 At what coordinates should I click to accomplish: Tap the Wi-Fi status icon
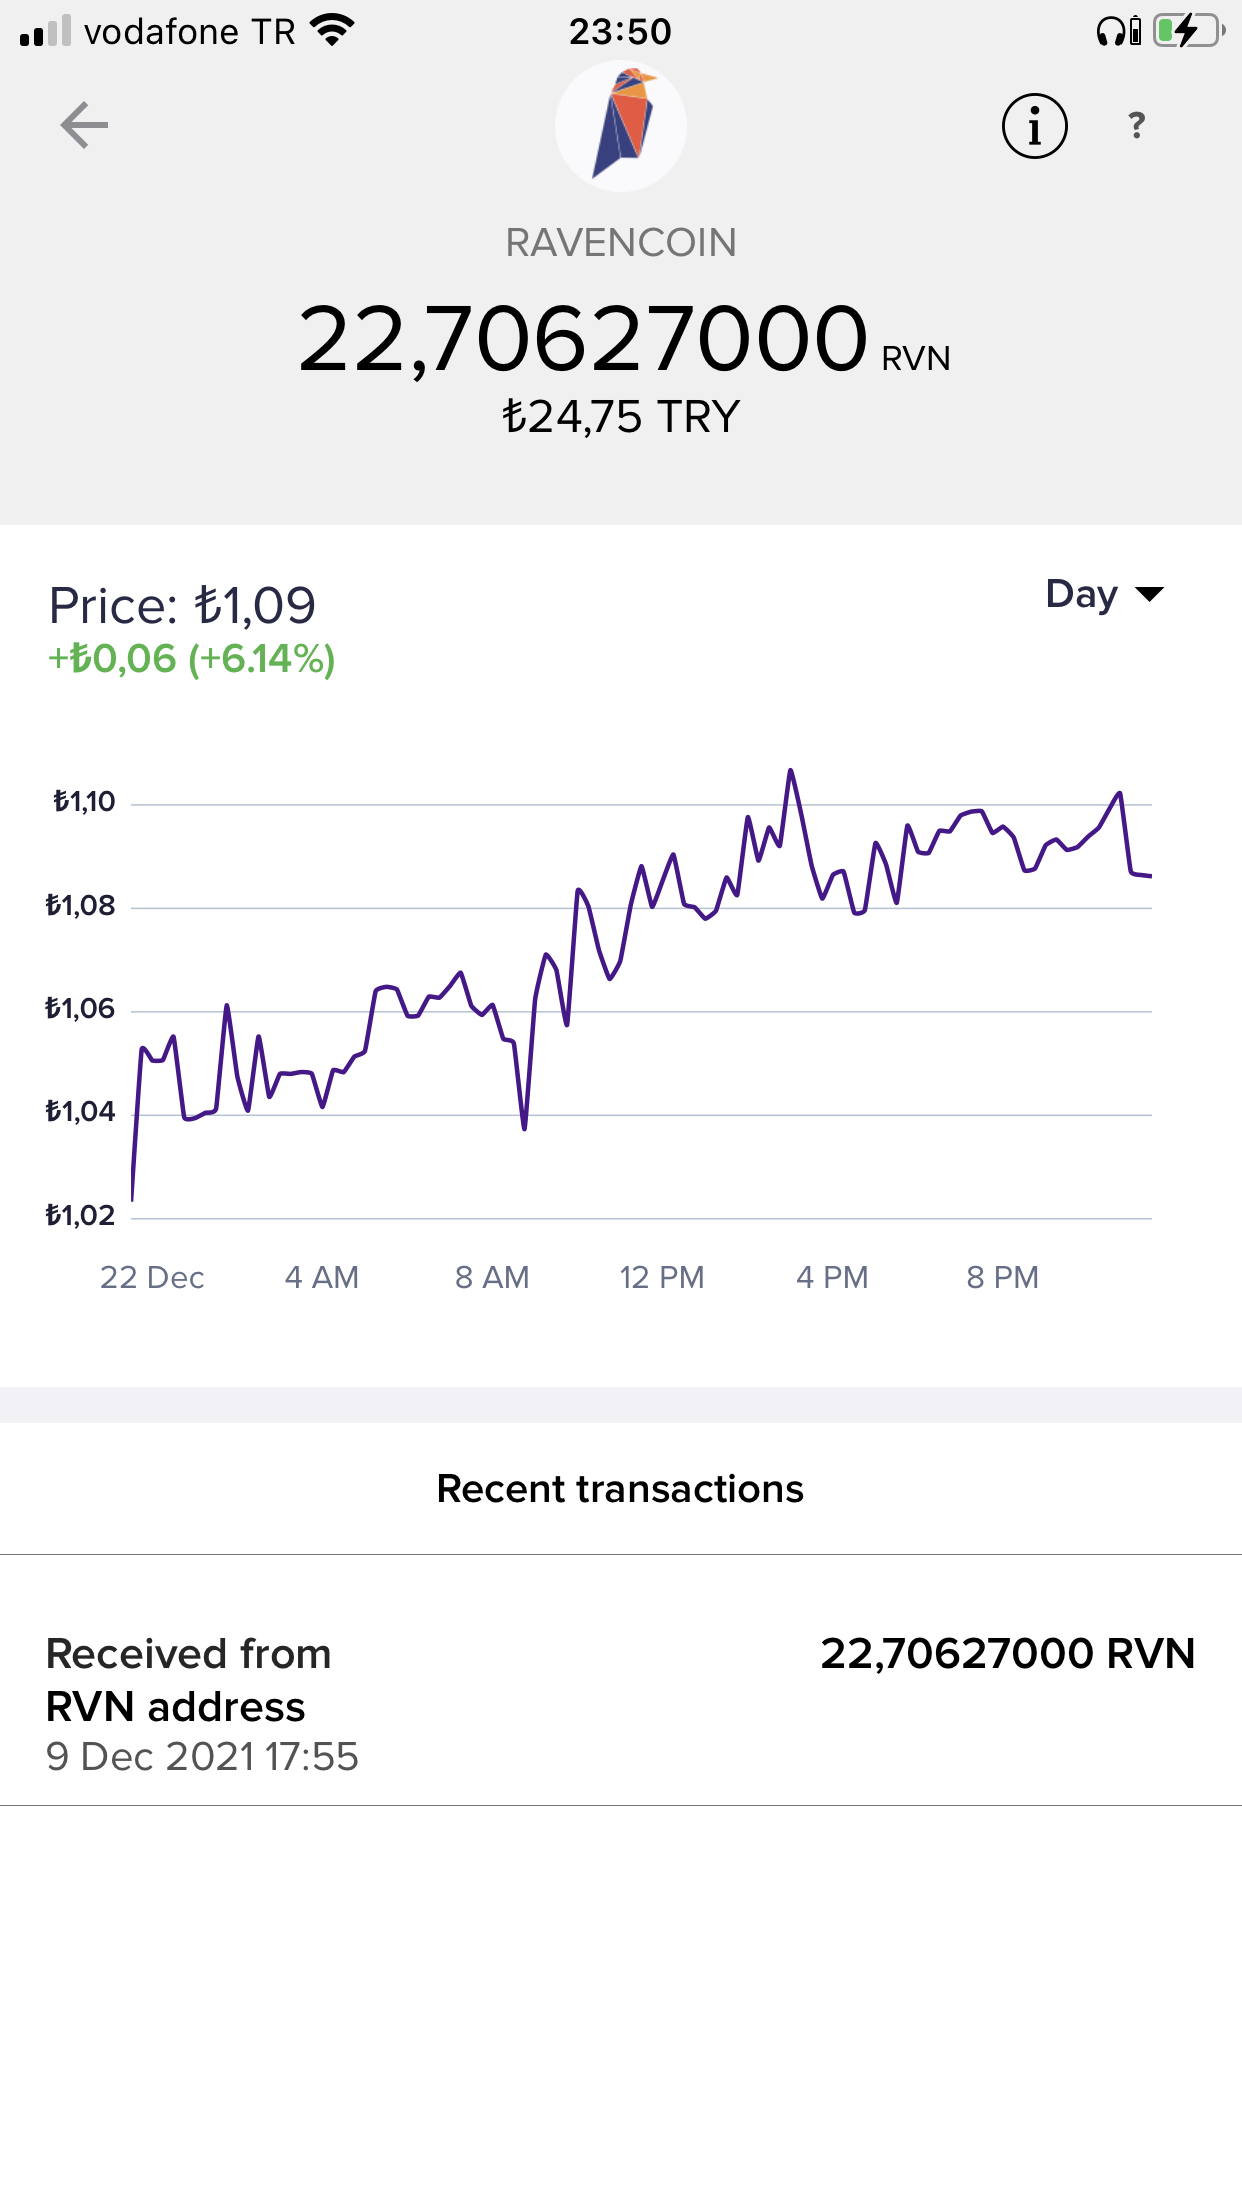pos(333,30)
